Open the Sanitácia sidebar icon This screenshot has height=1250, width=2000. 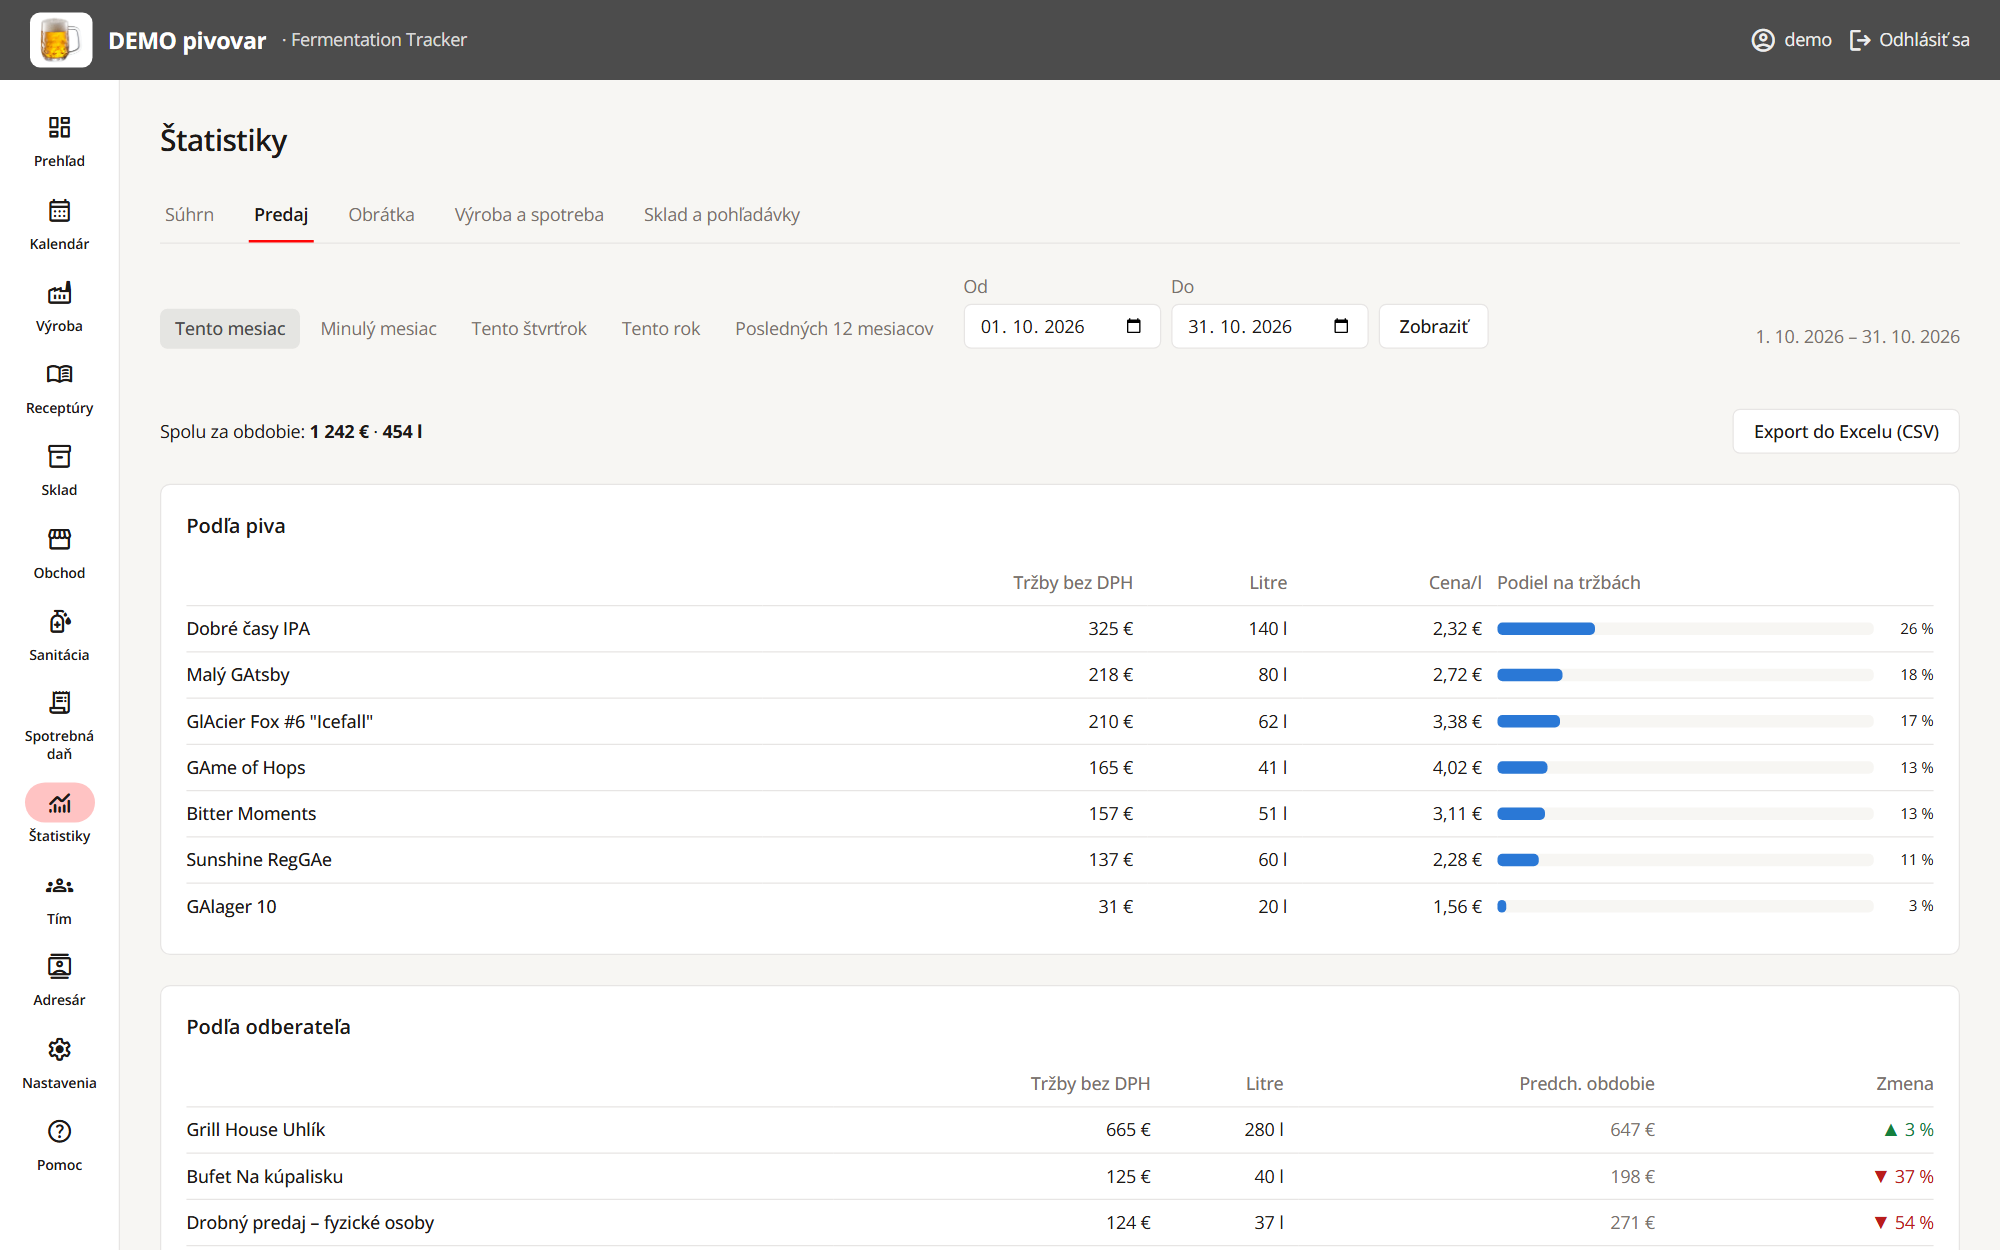tap(59, 622)
